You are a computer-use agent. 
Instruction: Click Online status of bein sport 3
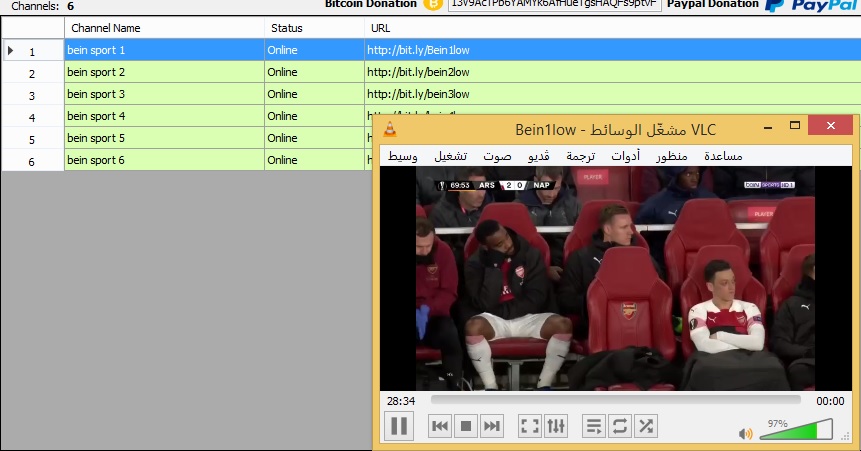click(x=282, y=94)
